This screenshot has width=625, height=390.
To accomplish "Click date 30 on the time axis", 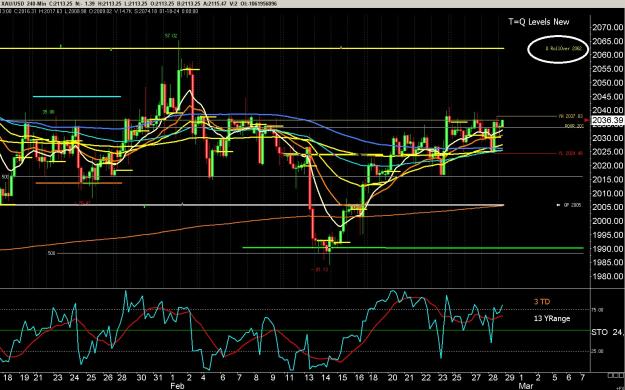I will pyautogui.click(x=141, y=378).
